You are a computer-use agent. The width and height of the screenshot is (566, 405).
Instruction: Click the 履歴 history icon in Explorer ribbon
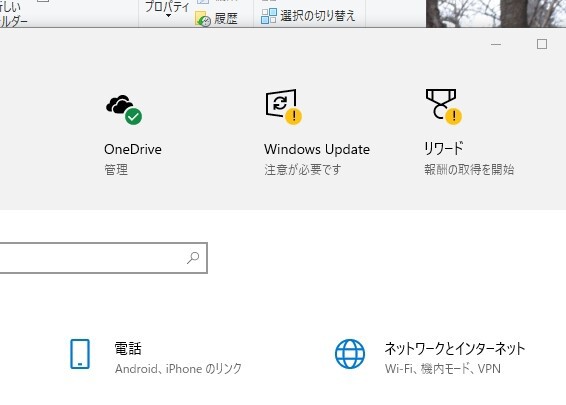click(203, 19)
